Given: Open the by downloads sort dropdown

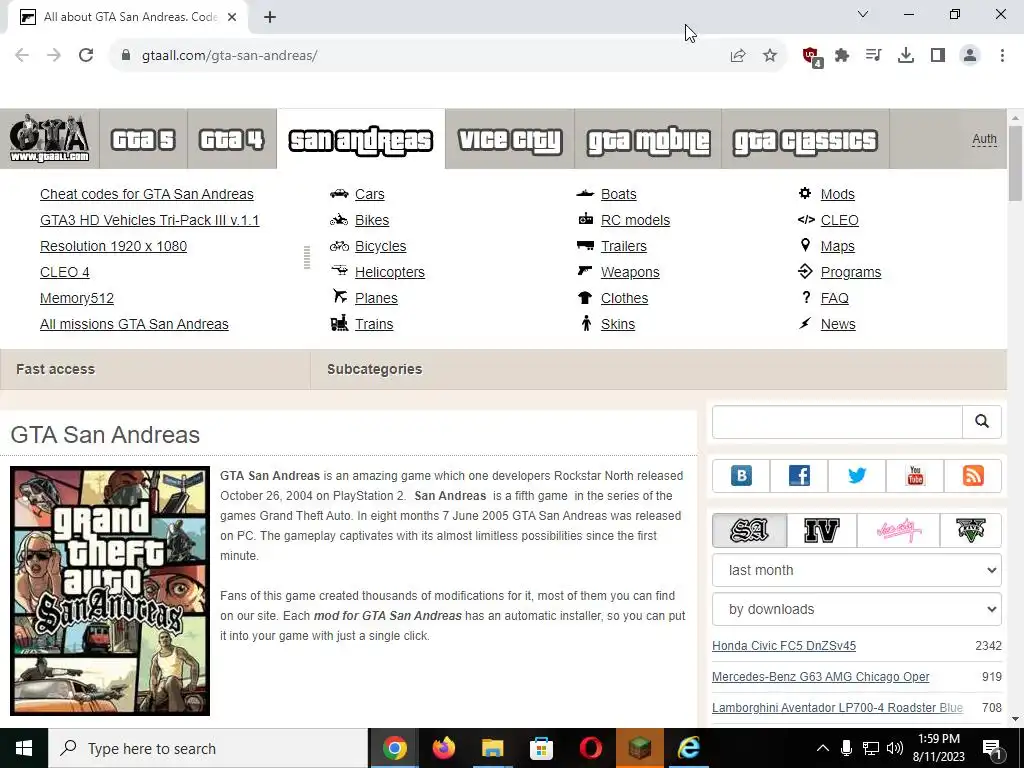Looking at the screenshot, I should pyautogui.click(x=857, y=609).
